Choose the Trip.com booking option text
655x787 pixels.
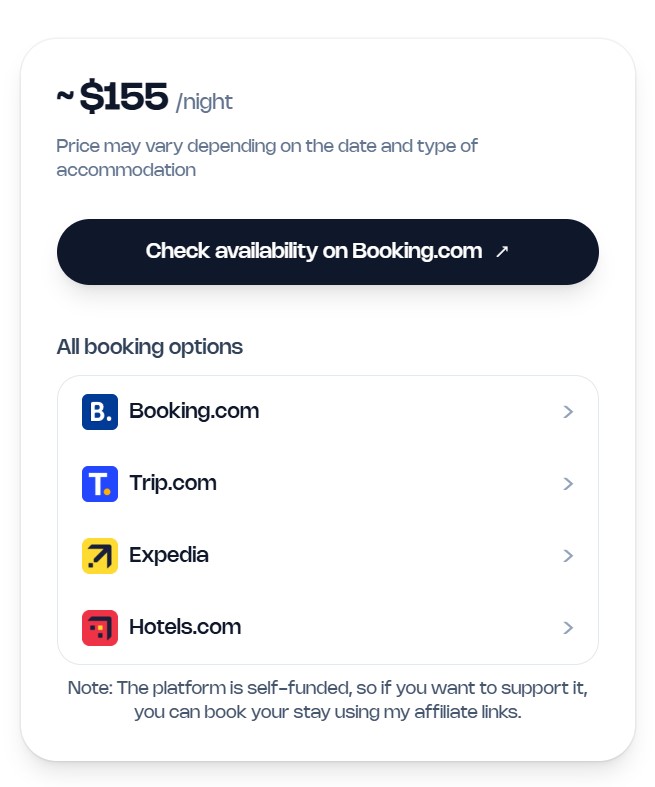[x=173, y=483]
